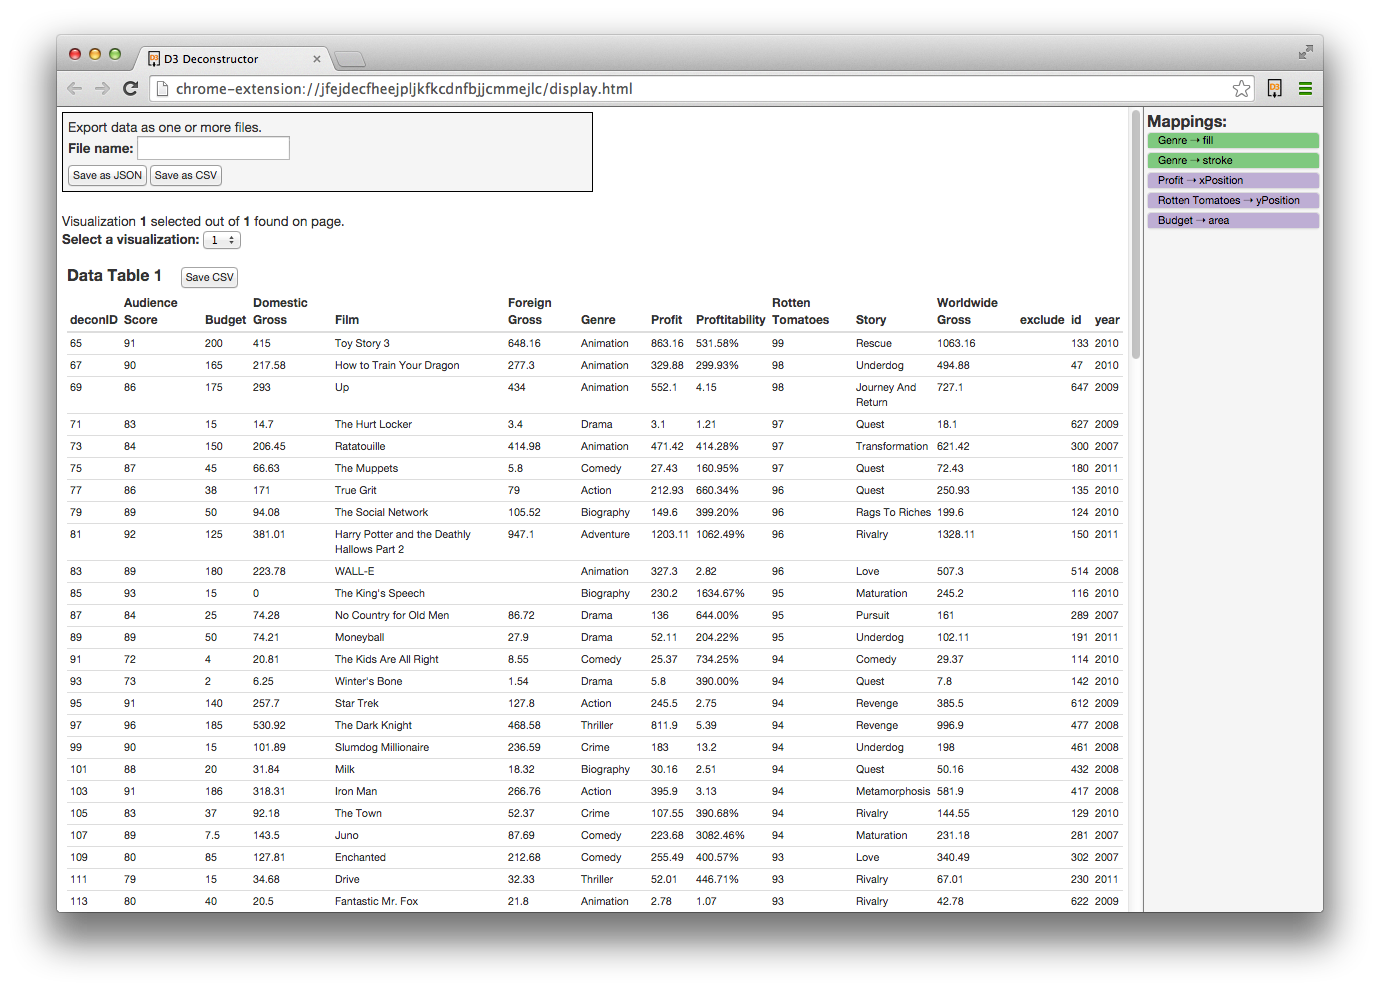This screenshot has height=991, width=1380.
Task: Select the Profit to xPosition mapping
Action: tap(1233, 181)
